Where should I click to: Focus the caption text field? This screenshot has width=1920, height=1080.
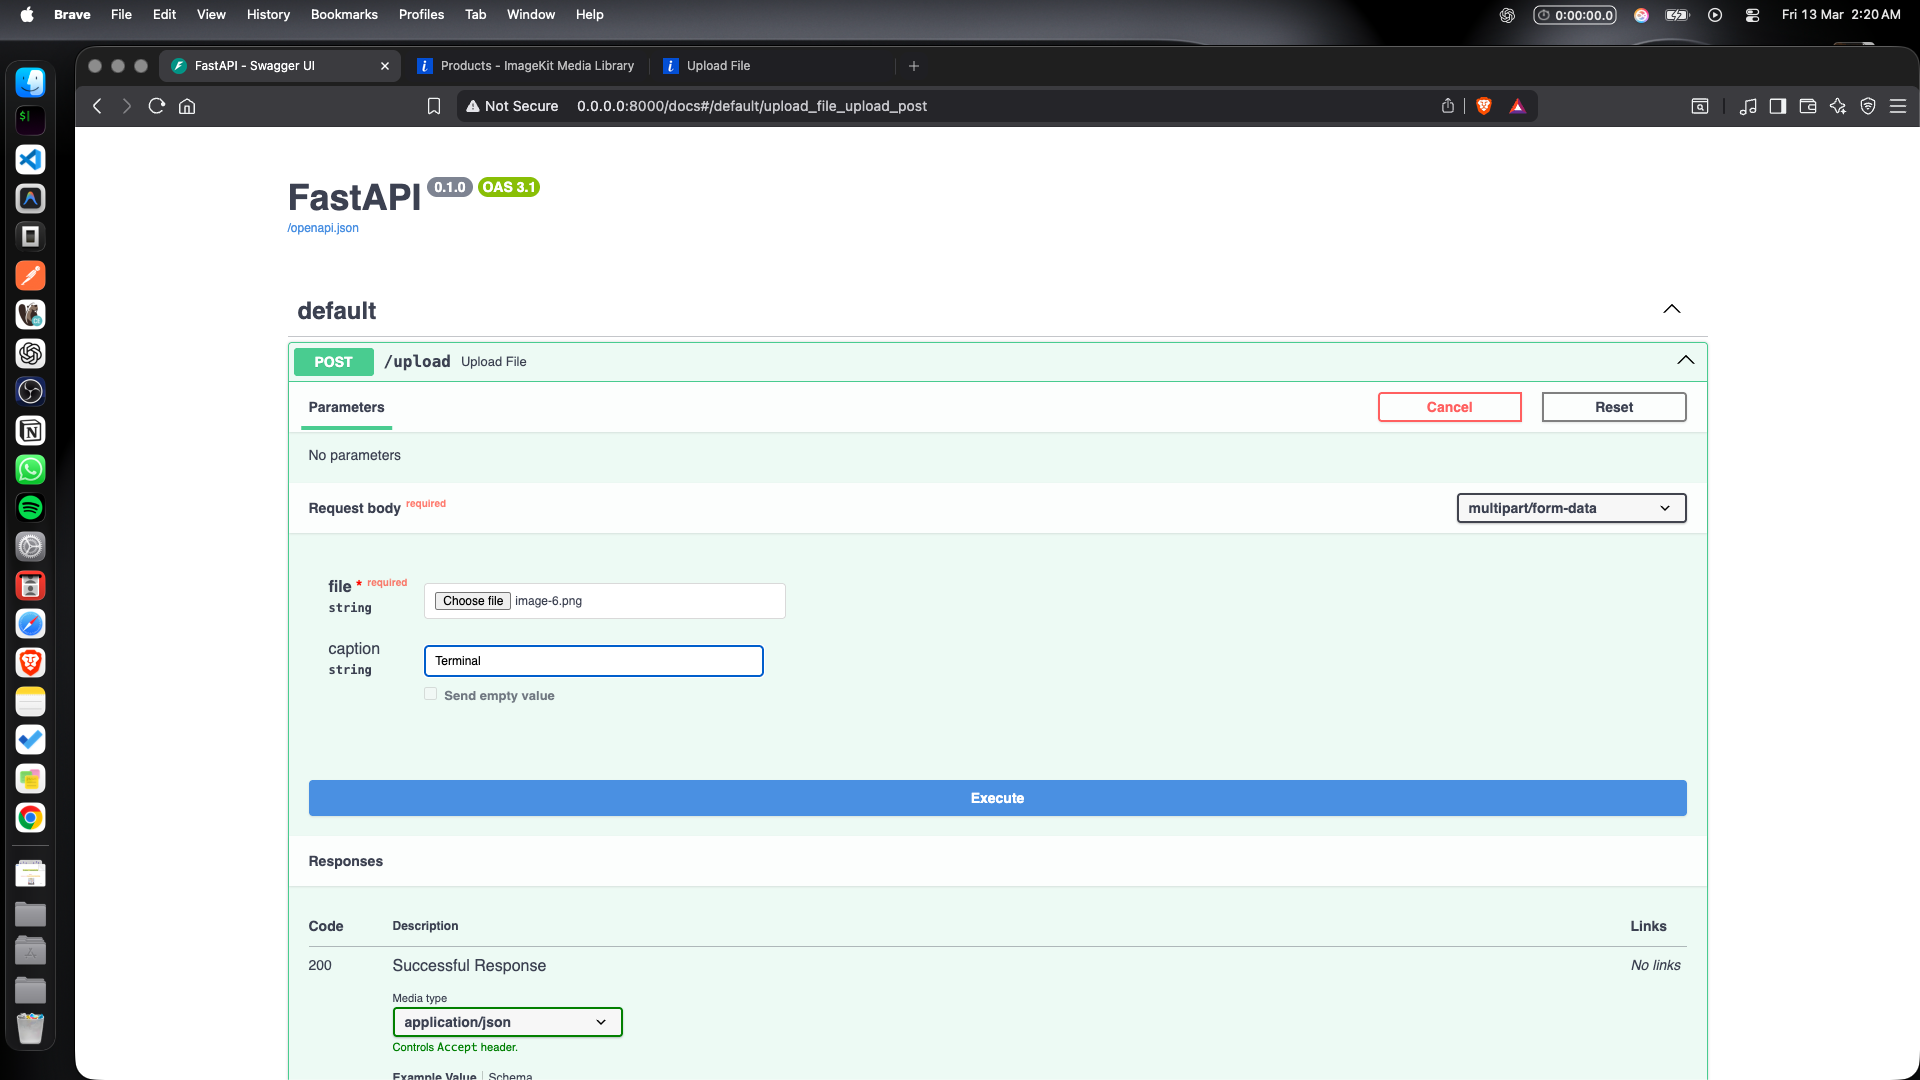pos(594,661)
